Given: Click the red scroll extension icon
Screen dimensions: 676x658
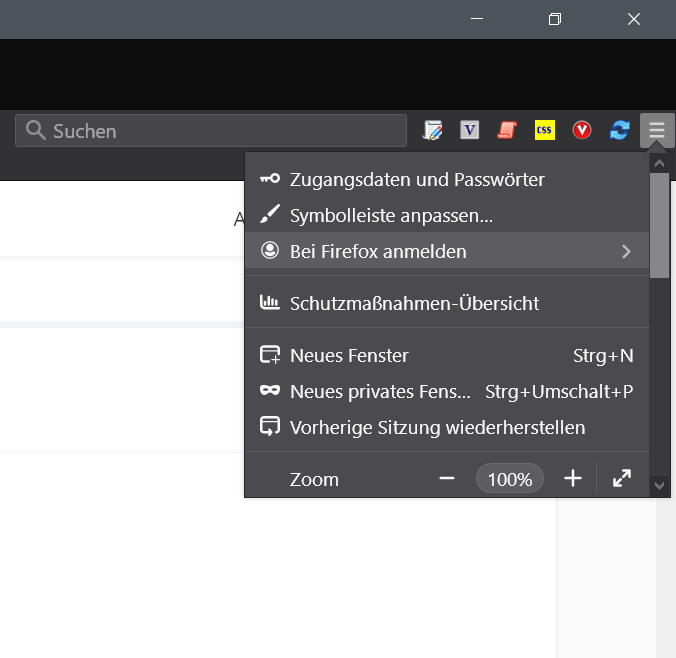Looking at the screenshot, I should [507, 130].
